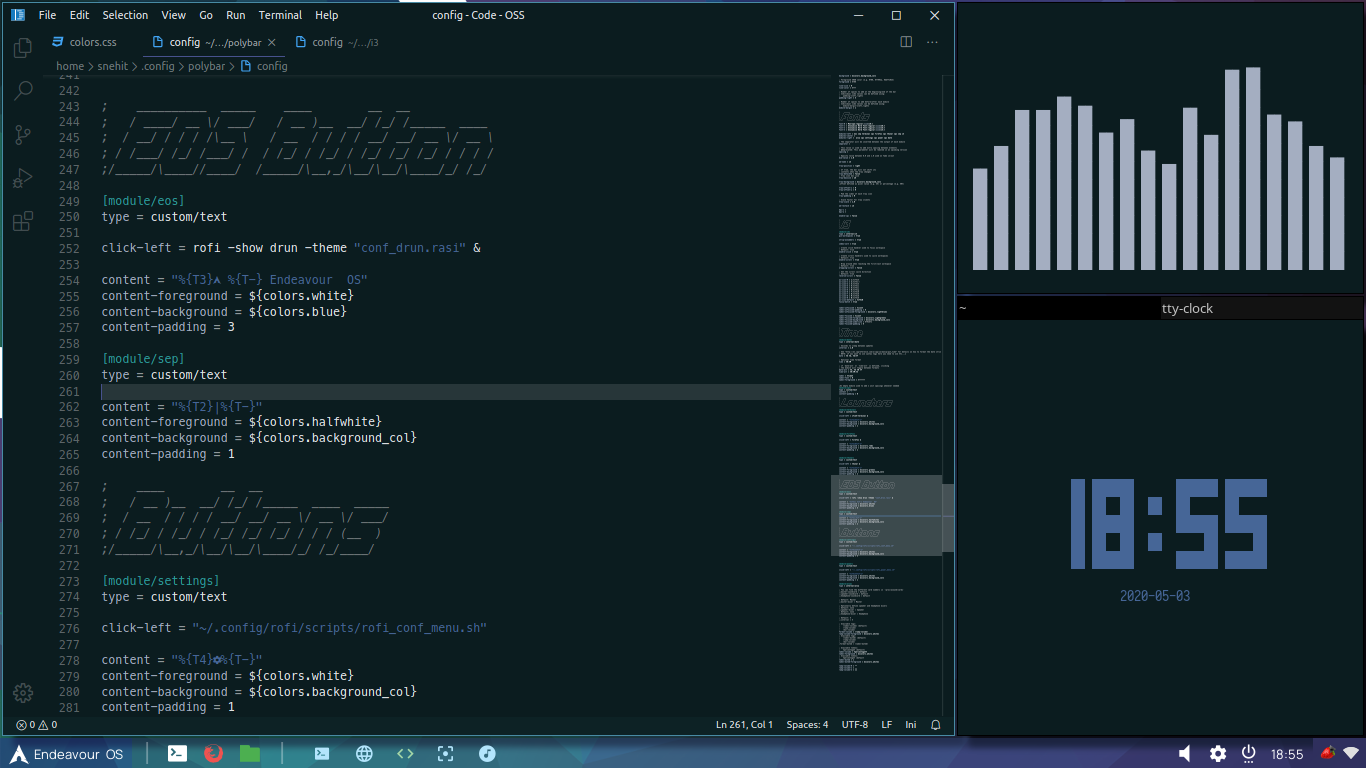Open the Edit menu

tap(79, 15)
